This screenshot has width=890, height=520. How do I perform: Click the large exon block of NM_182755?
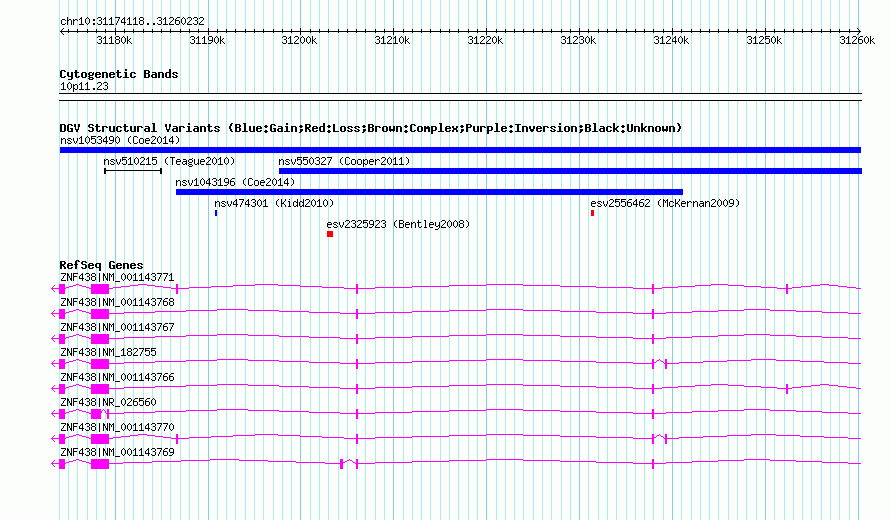click(100, 364)
